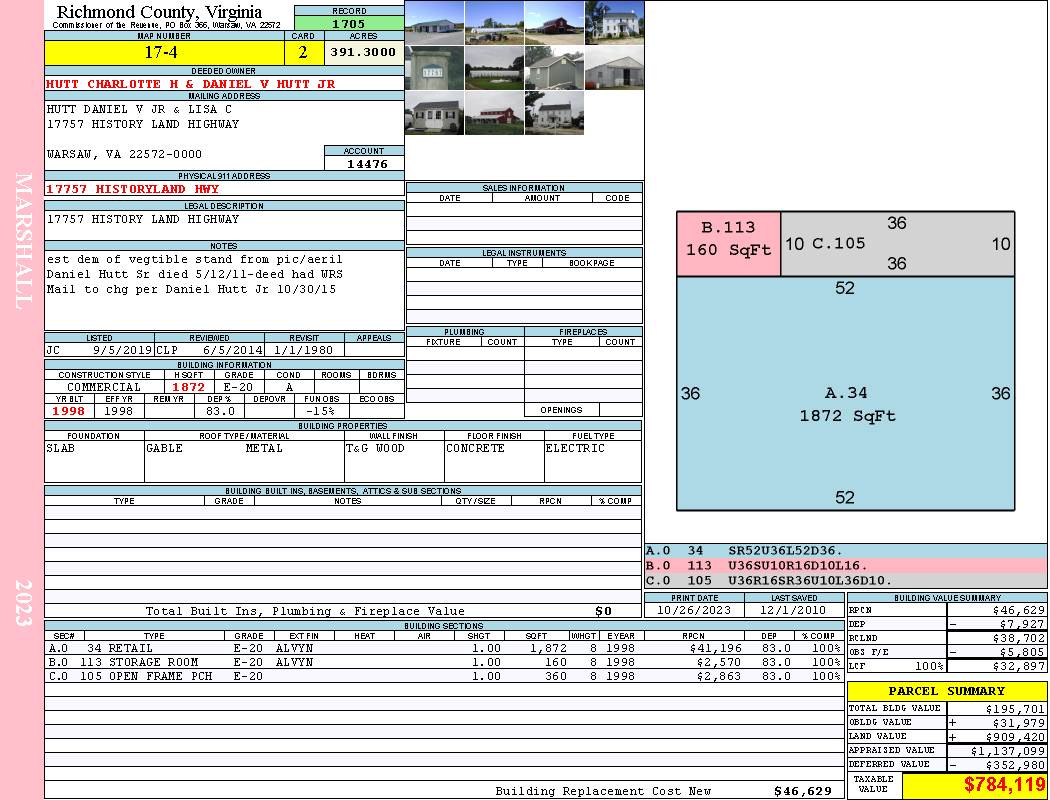Click the grade value E-20 in Building Information

(x=238, y=387)
